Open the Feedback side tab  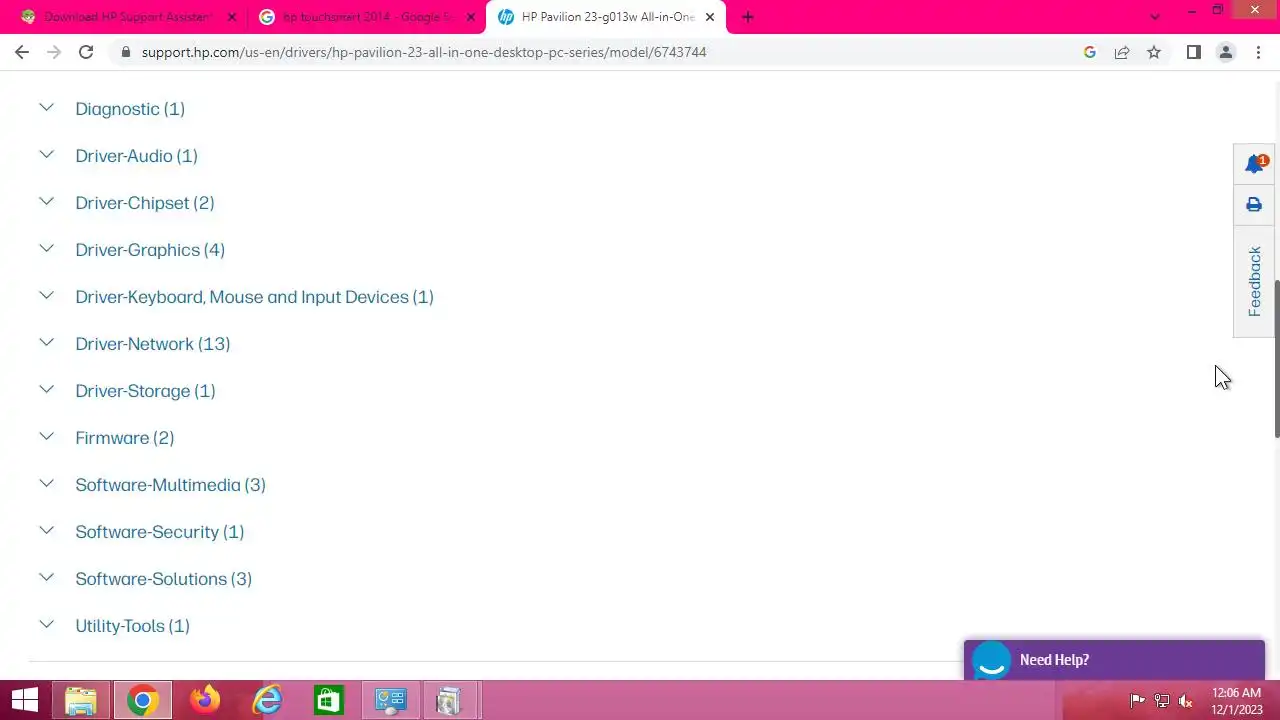point(1254,281)
